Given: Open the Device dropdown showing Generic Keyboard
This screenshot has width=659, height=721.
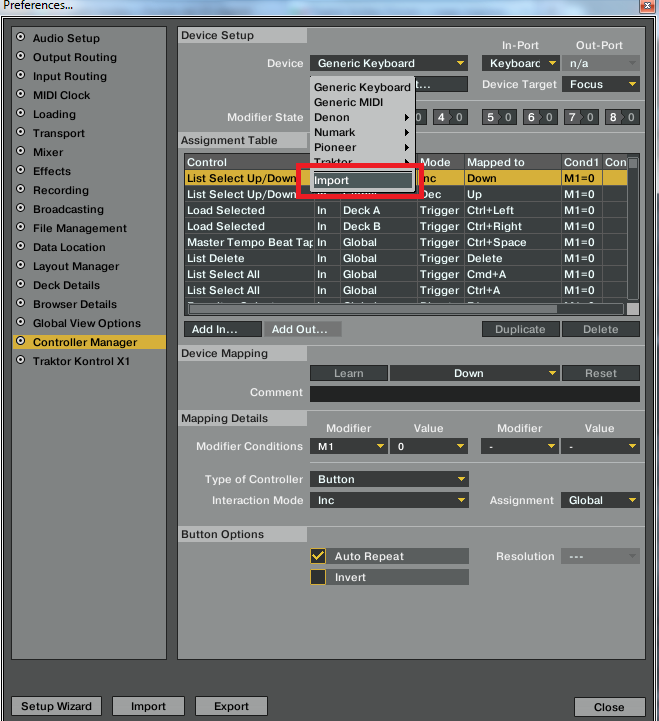Looking at the screenshot, I should click(x=389, y=63).
